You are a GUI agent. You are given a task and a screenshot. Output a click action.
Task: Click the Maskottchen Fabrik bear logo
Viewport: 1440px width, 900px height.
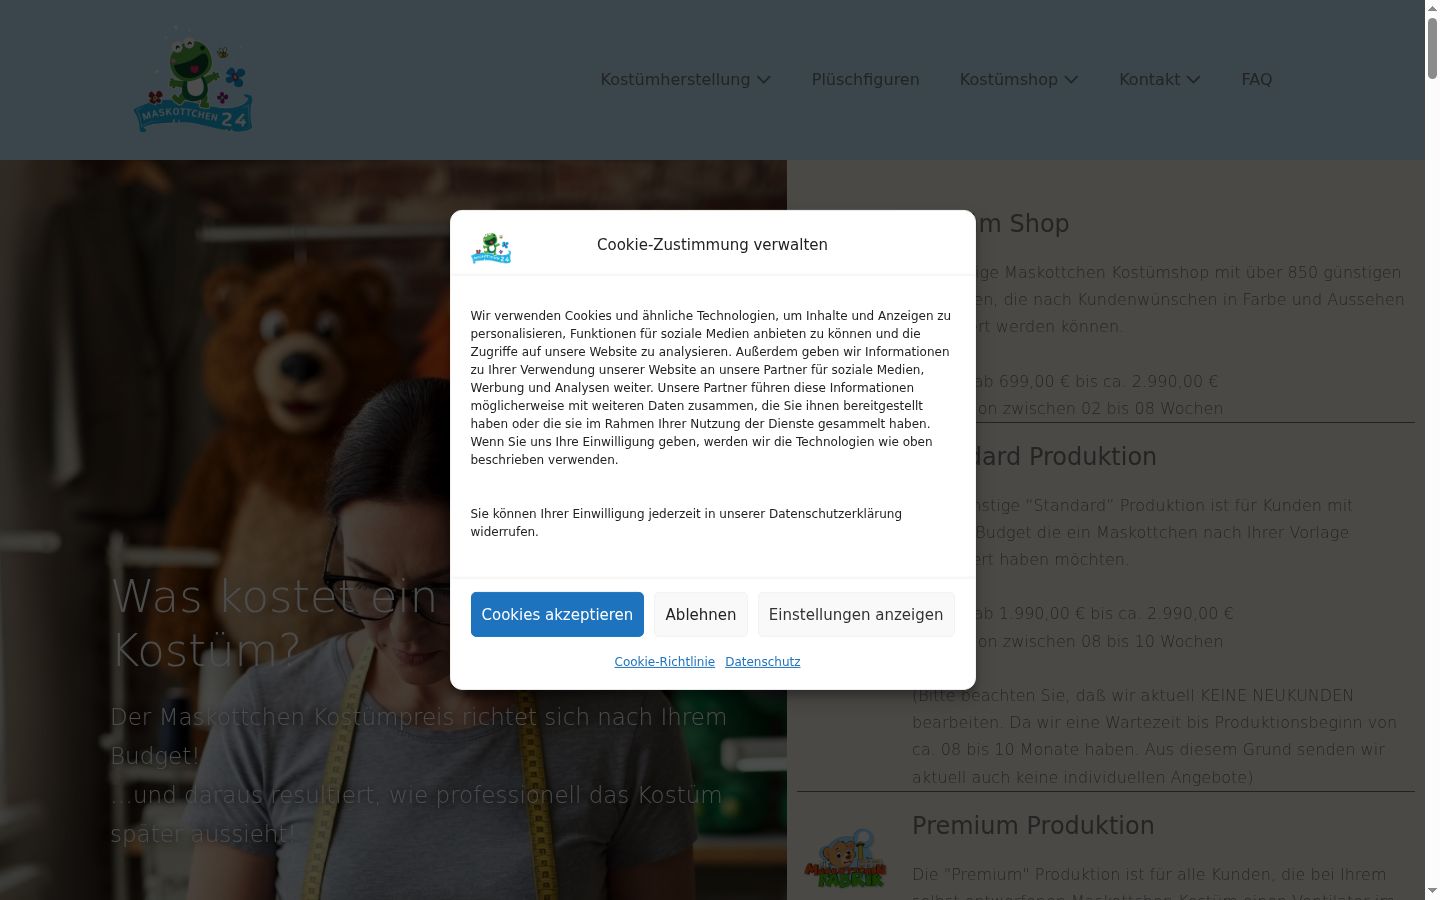pos(845,859)
